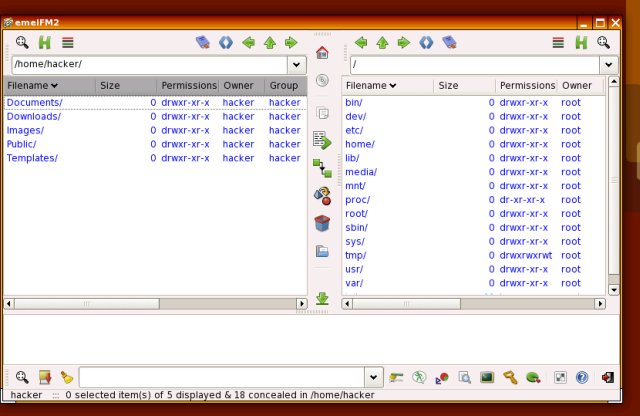Viewport: 640px width, 416px height.
Task: Click the greyed disc icon in center toolbar
Action: pos(322,80)
